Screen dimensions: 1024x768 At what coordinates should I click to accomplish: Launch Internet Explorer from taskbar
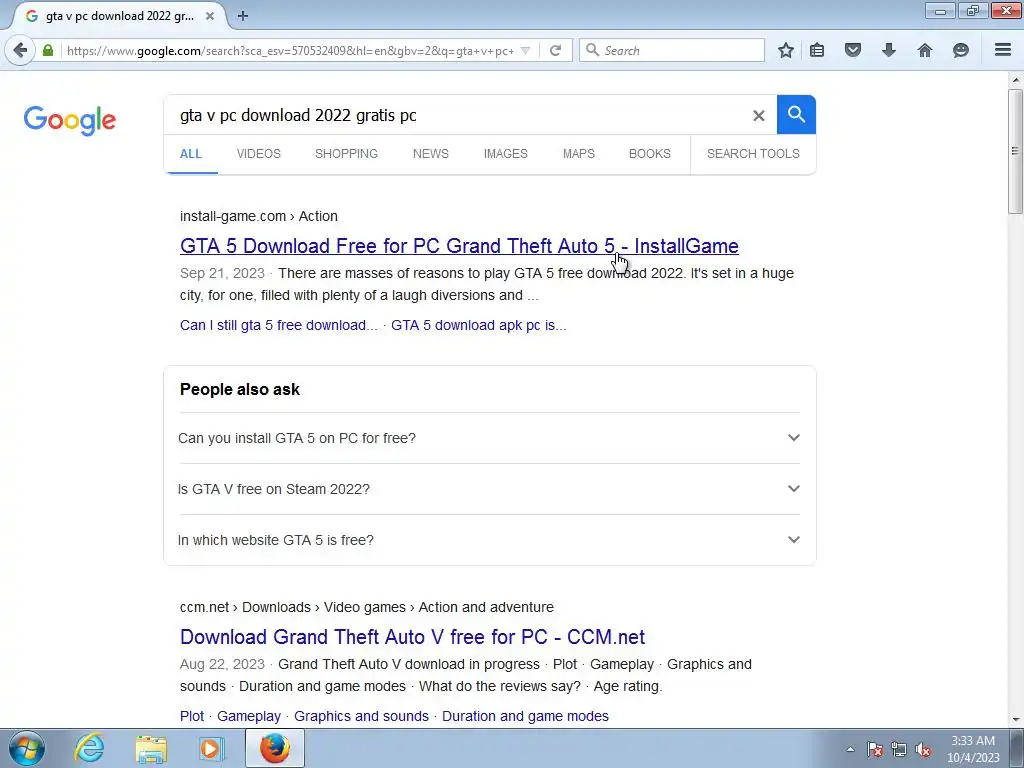pyautogui.click(x=89, y=748)
